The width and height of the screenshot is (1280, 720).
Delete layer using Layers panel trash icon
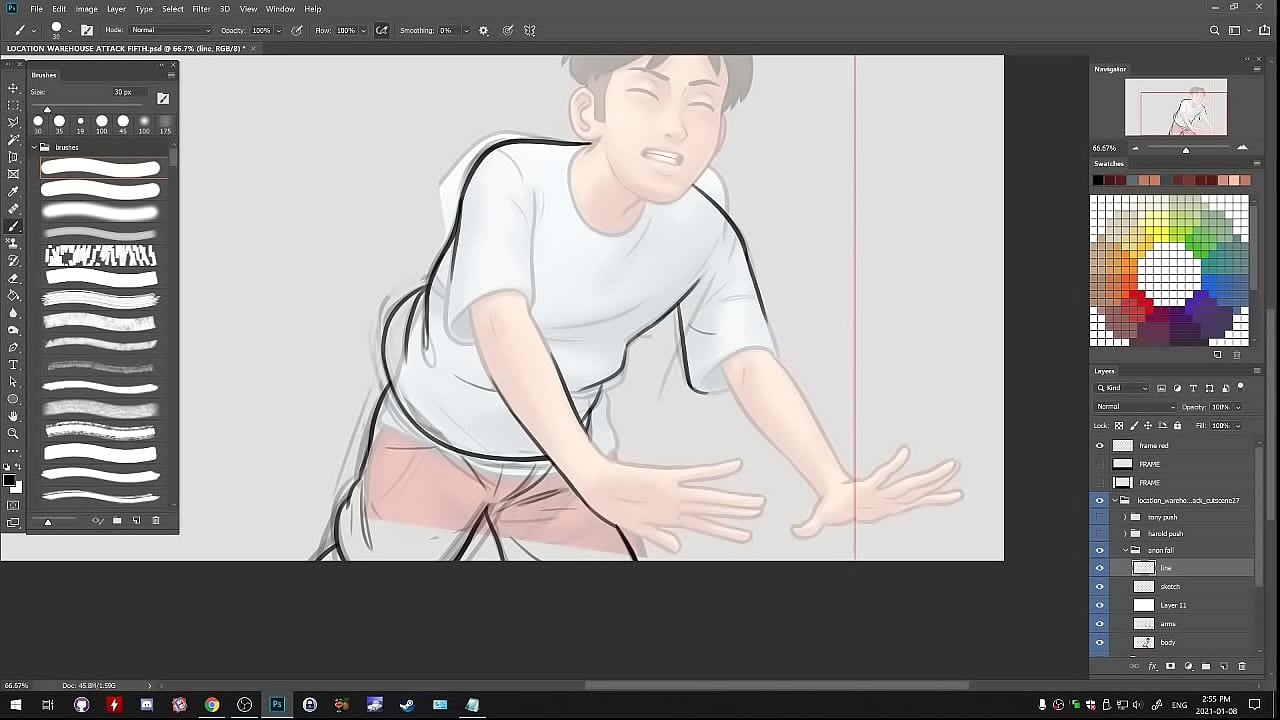[x=1242, y=666]
